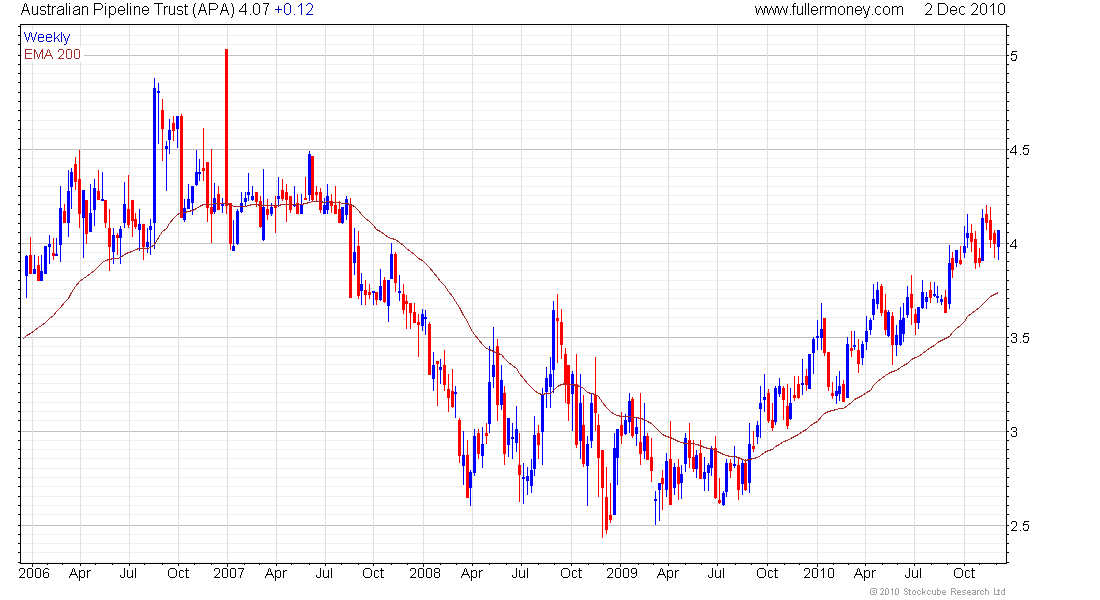Click the x-axis label '2010'

(x=819, y=573)
